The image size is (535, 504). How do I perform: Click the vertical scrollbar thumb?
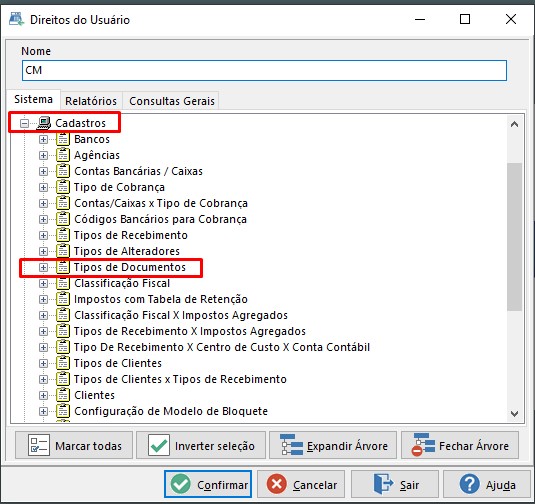[515, 237]
